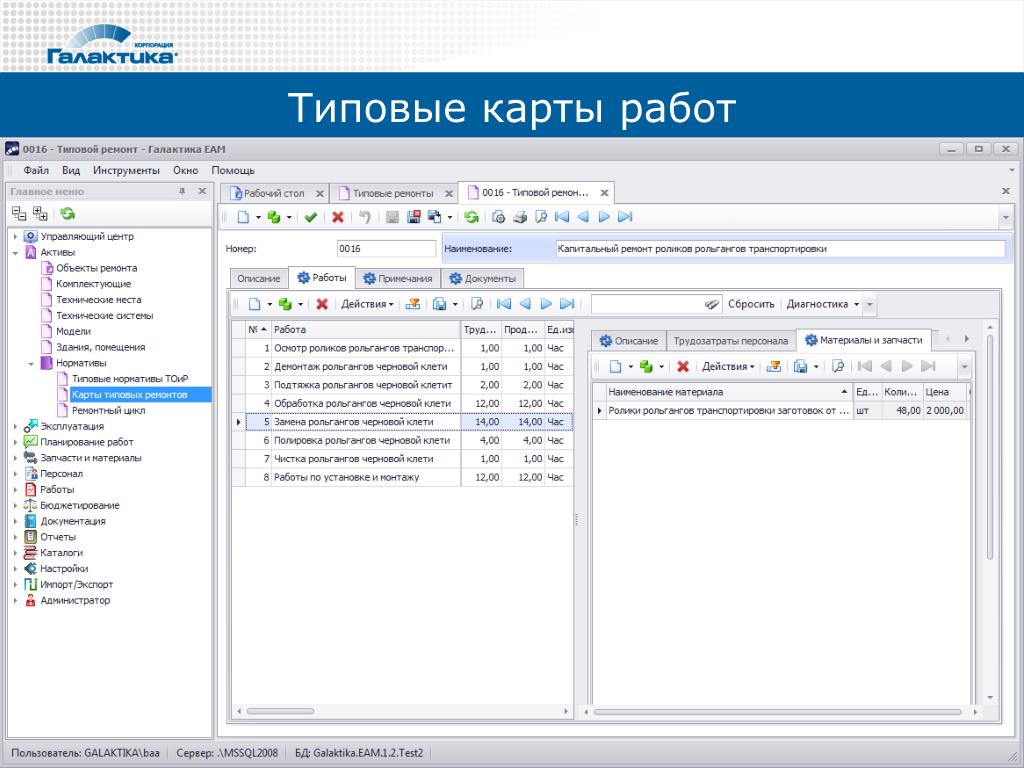Click the Номер input field
Viewport: 1024px width, 768px height.
[386, 249]
